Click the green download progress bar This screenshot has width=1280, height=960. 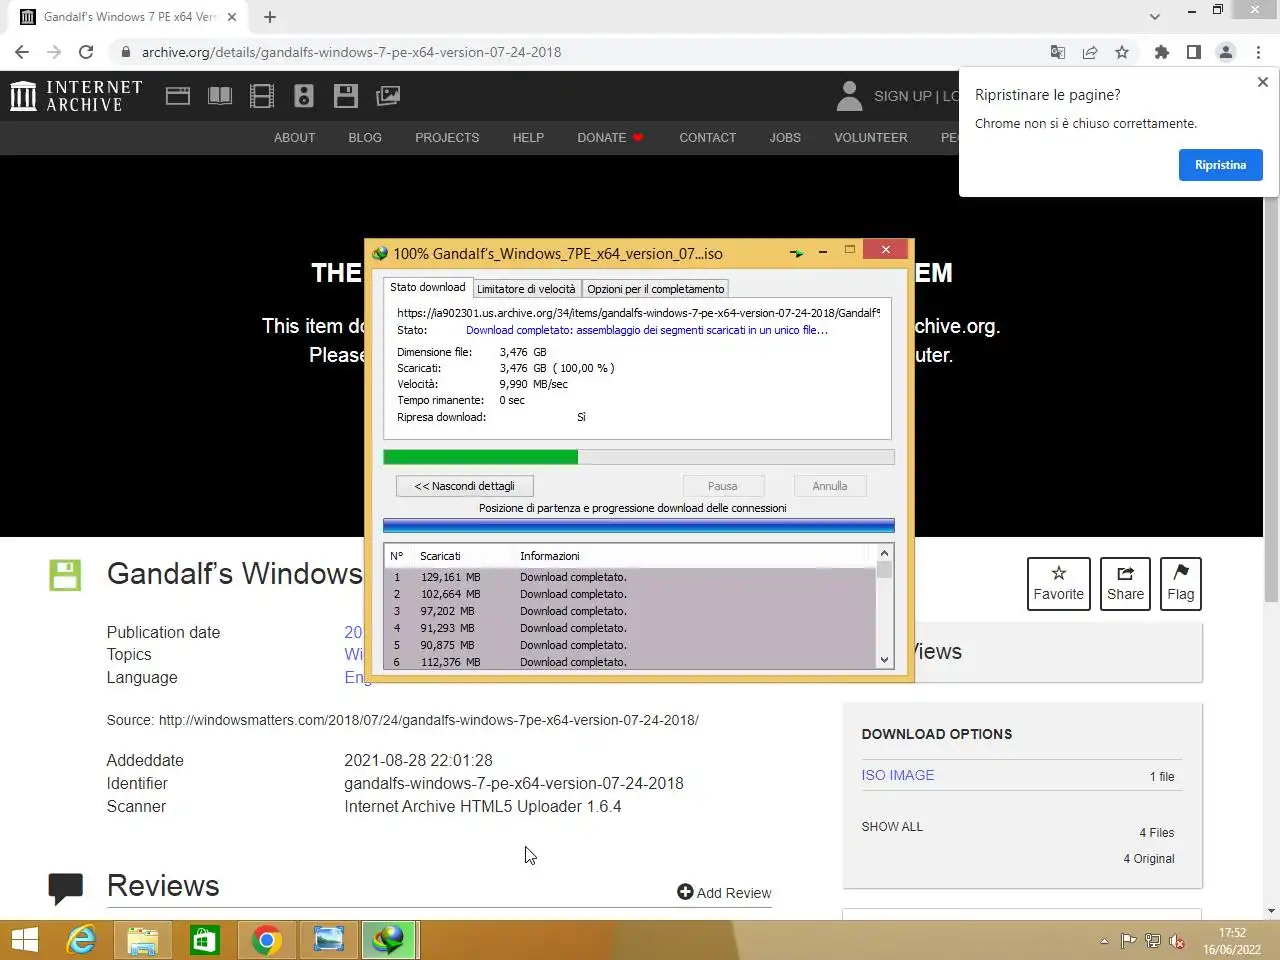638,457
